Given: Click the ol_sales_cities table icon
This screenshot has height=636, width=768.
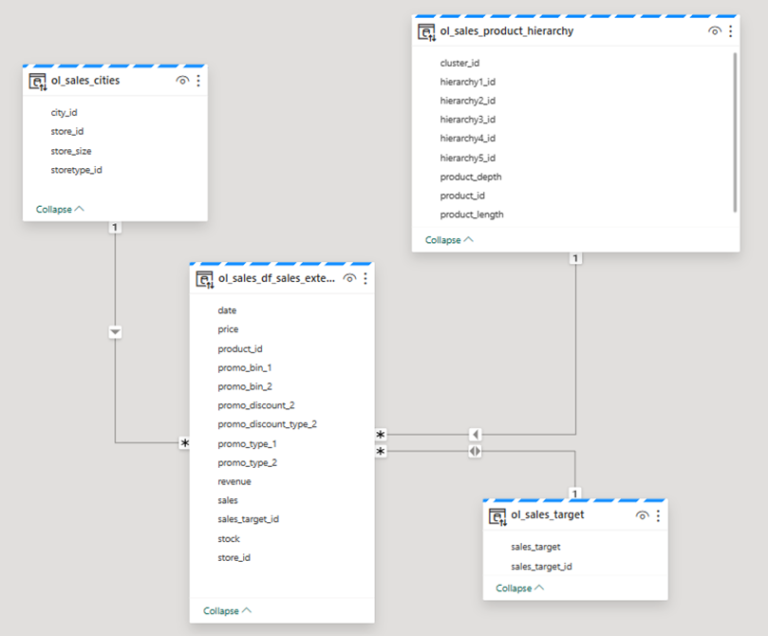Looking at the screenshot, I should point(38,82).
